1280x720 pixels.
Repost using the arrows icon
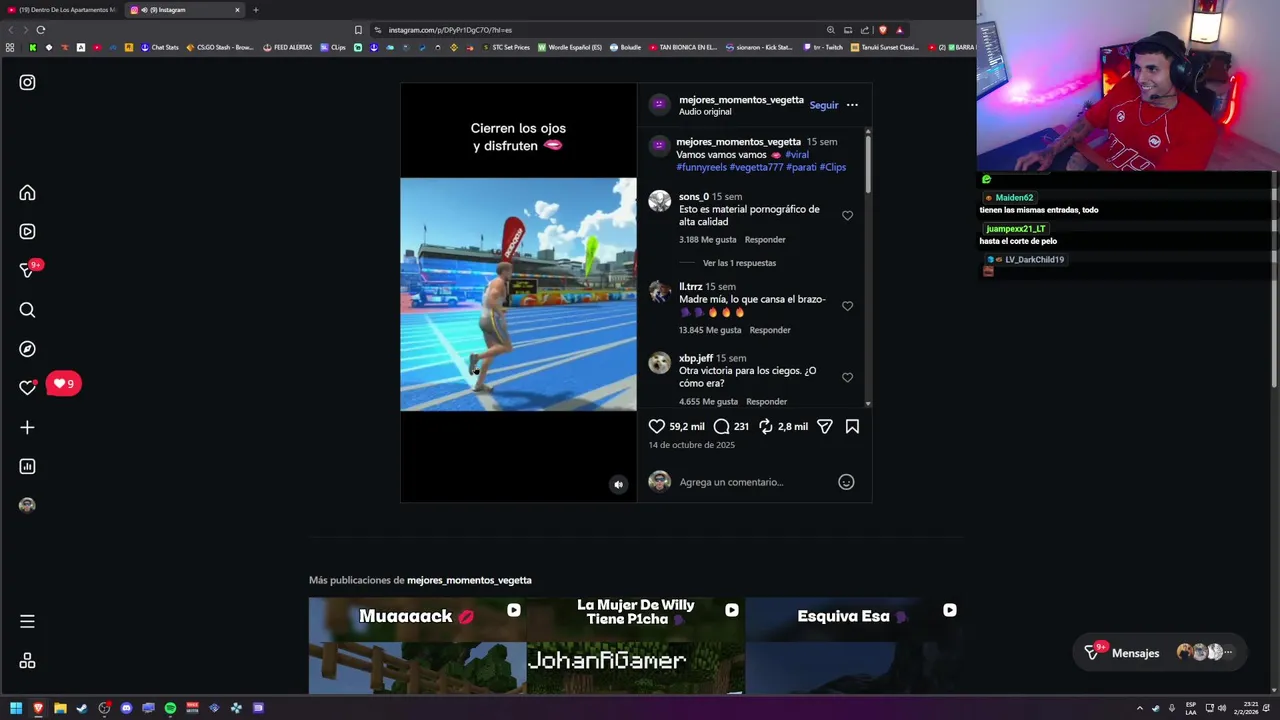click(765, 426)
